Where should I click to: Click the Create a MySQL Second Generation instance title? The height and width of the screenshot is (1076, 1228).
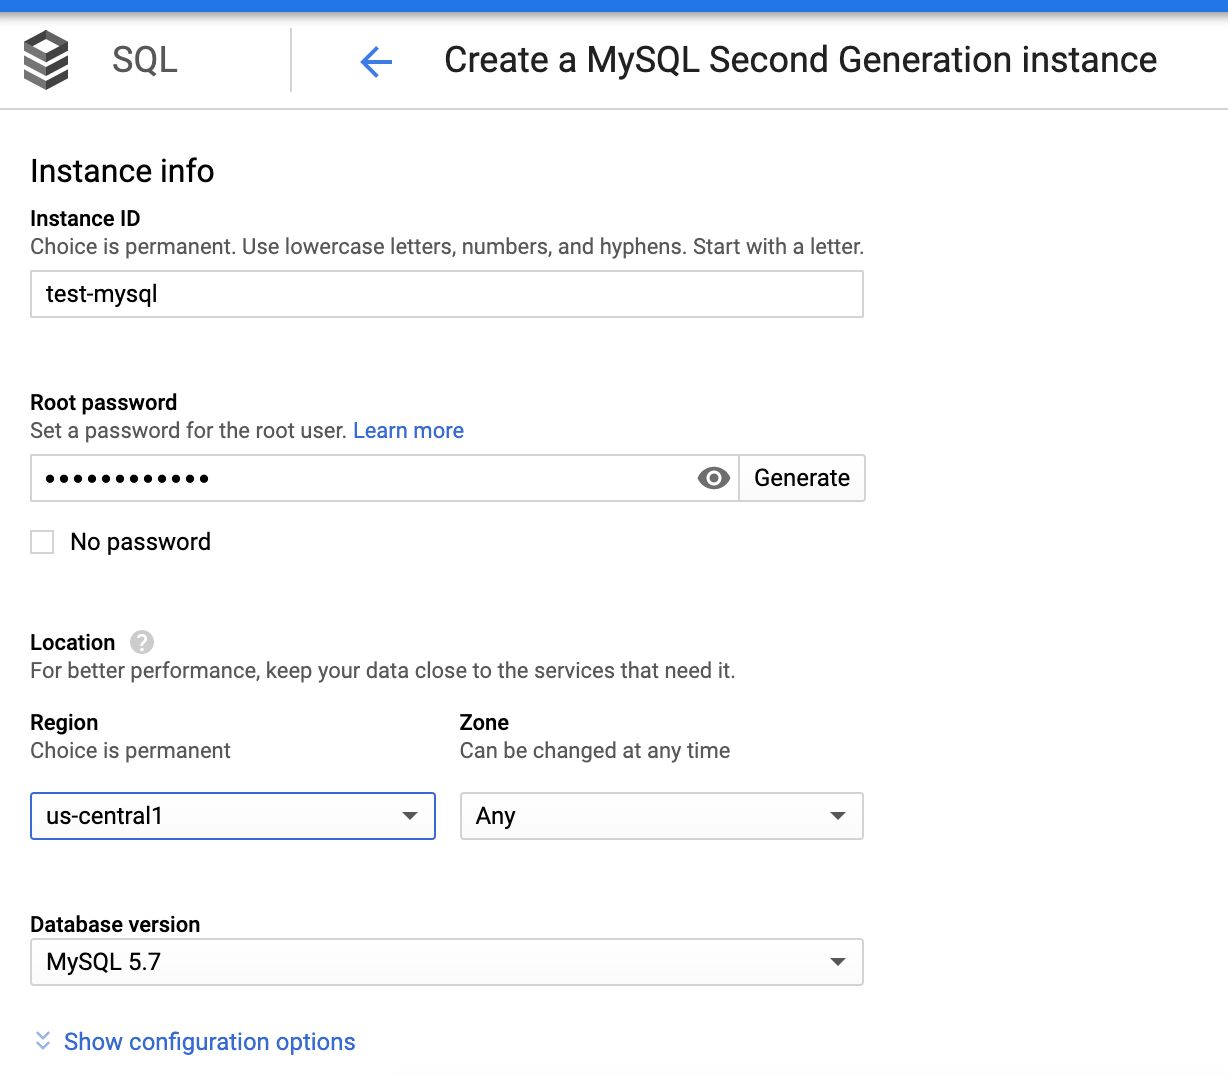click(800, 60)
